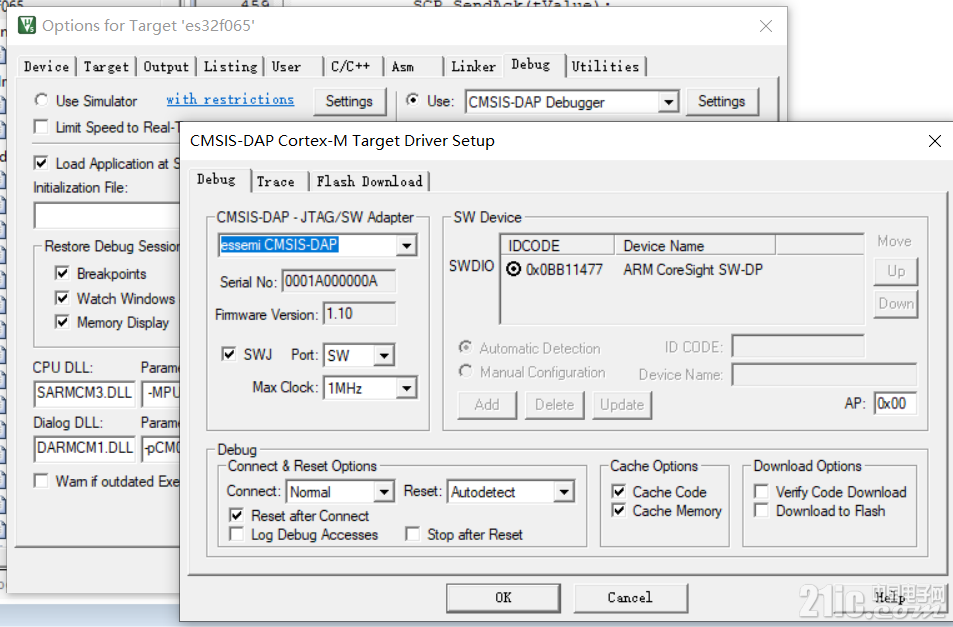The image size is (953, 627).
Task: Enable Warn if outdated Executable checkbox
Action: 41,481
